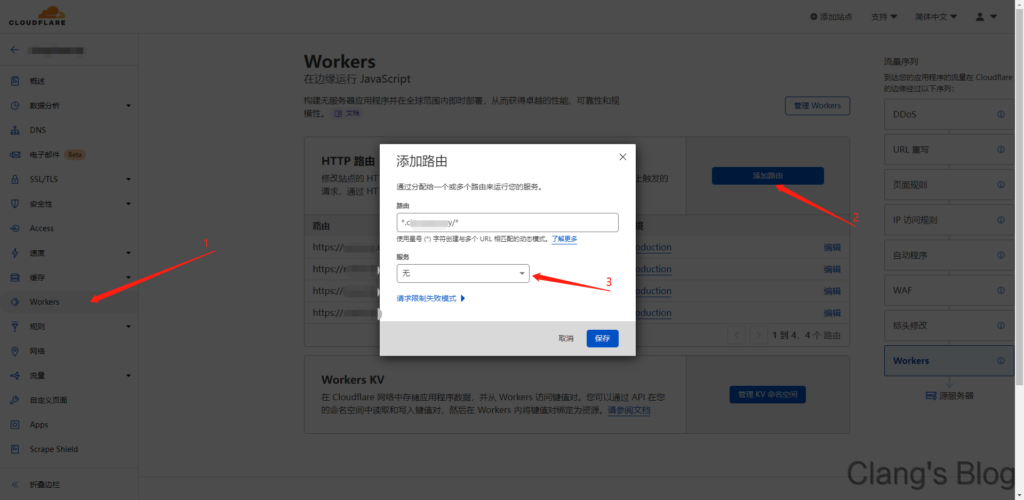Click the 路由 pattern input field
This screenshot has width=1024, height=500.
(507, 222)
